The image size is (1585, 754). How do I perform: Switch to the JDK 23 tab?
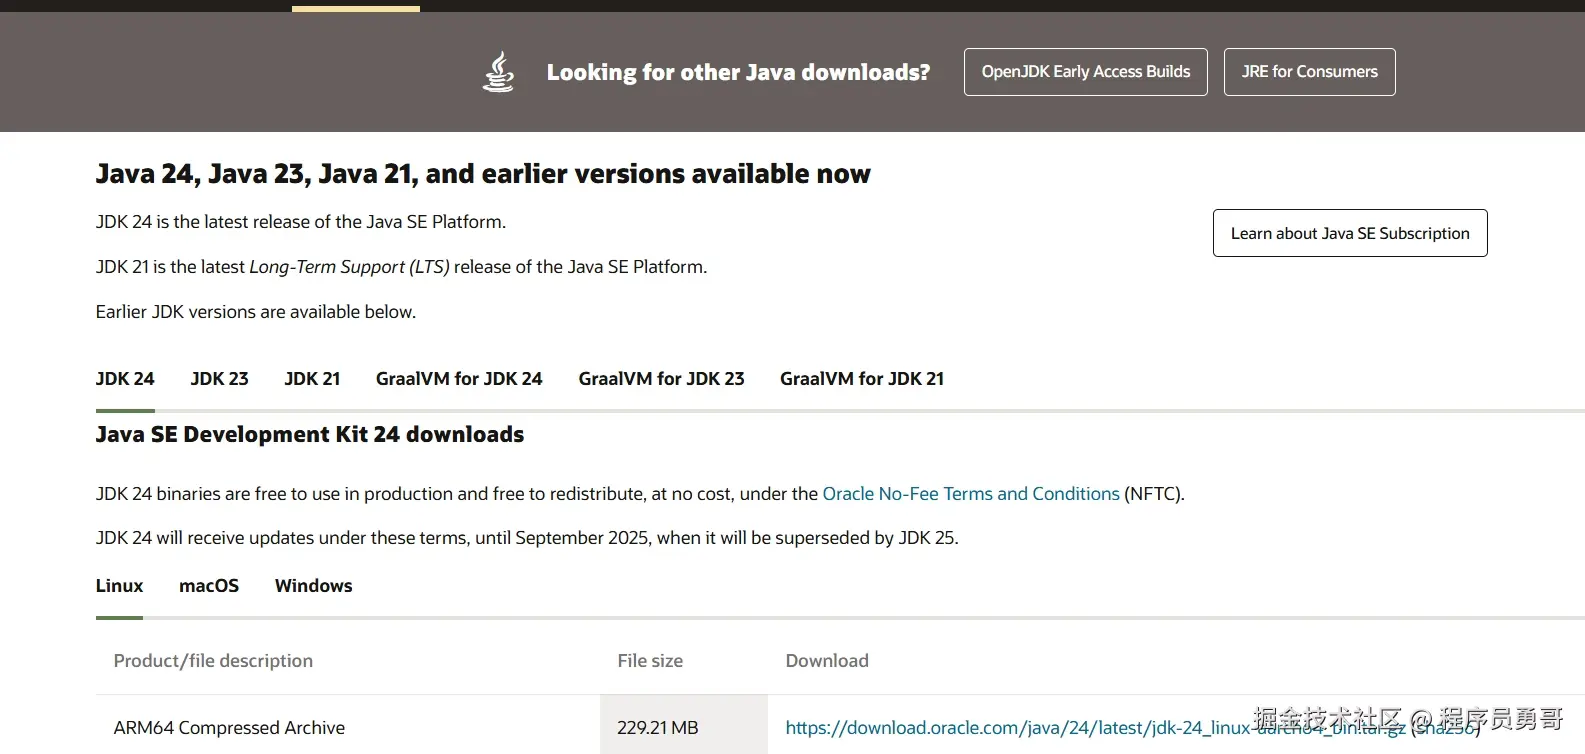coord(219,379)
